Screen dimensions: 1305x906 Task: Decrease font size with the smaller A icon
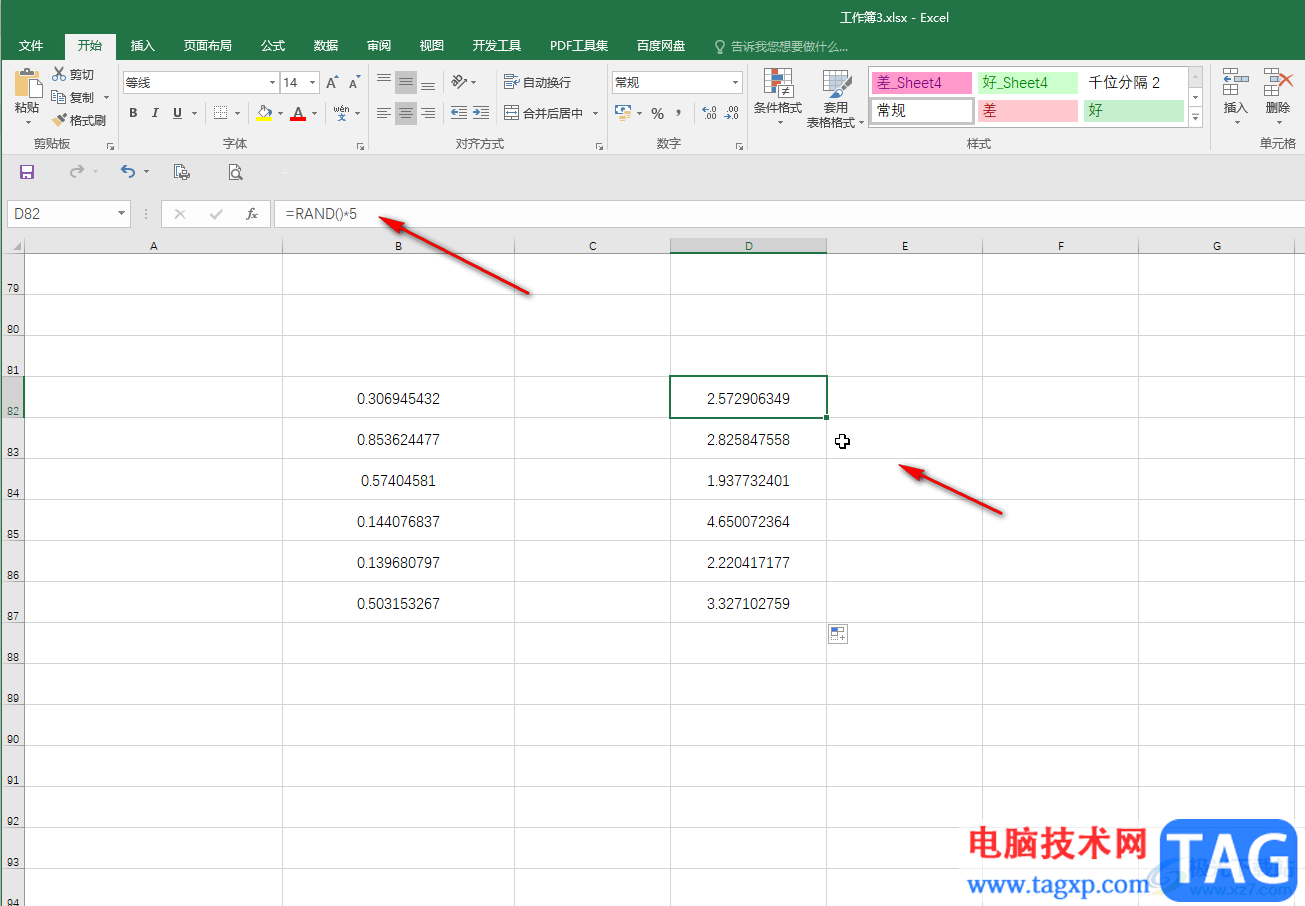354,83
